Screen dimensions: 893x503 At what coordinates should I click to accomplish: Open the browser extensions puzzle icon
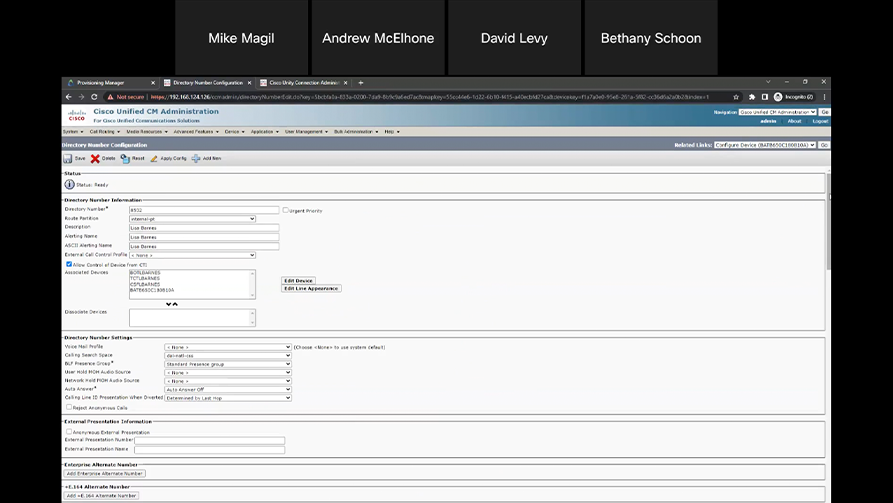(x=752, y=97)
